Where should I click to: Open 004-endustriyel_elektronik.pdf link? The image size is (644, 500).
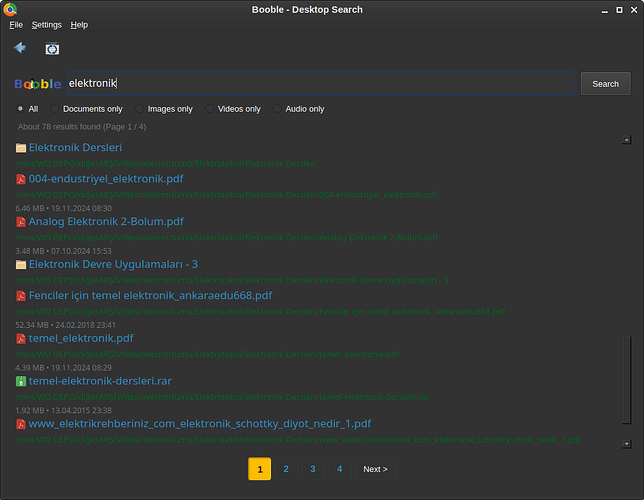pos(106,179)
